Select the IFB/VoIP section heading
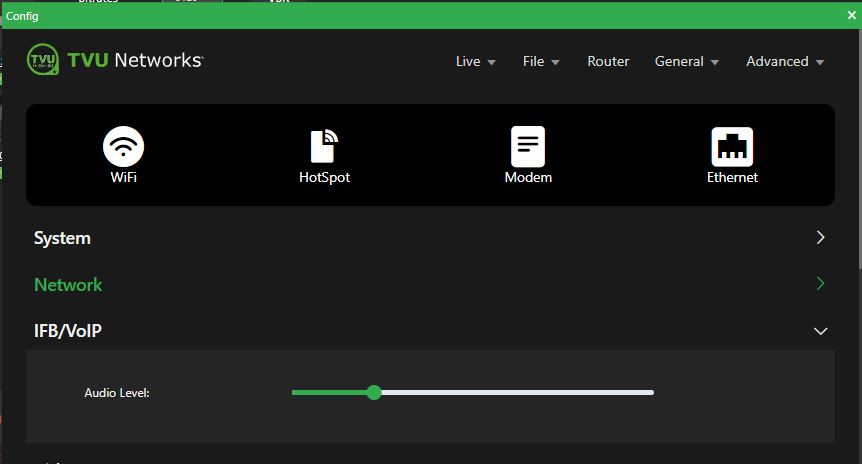Viewport: 862px width, 464px height. coord(68,331)
